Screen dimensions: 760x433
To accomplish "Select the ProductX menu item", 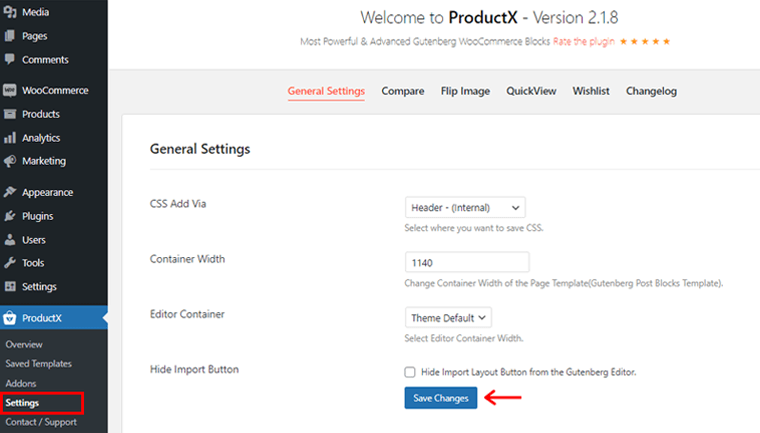I will 54,318.
